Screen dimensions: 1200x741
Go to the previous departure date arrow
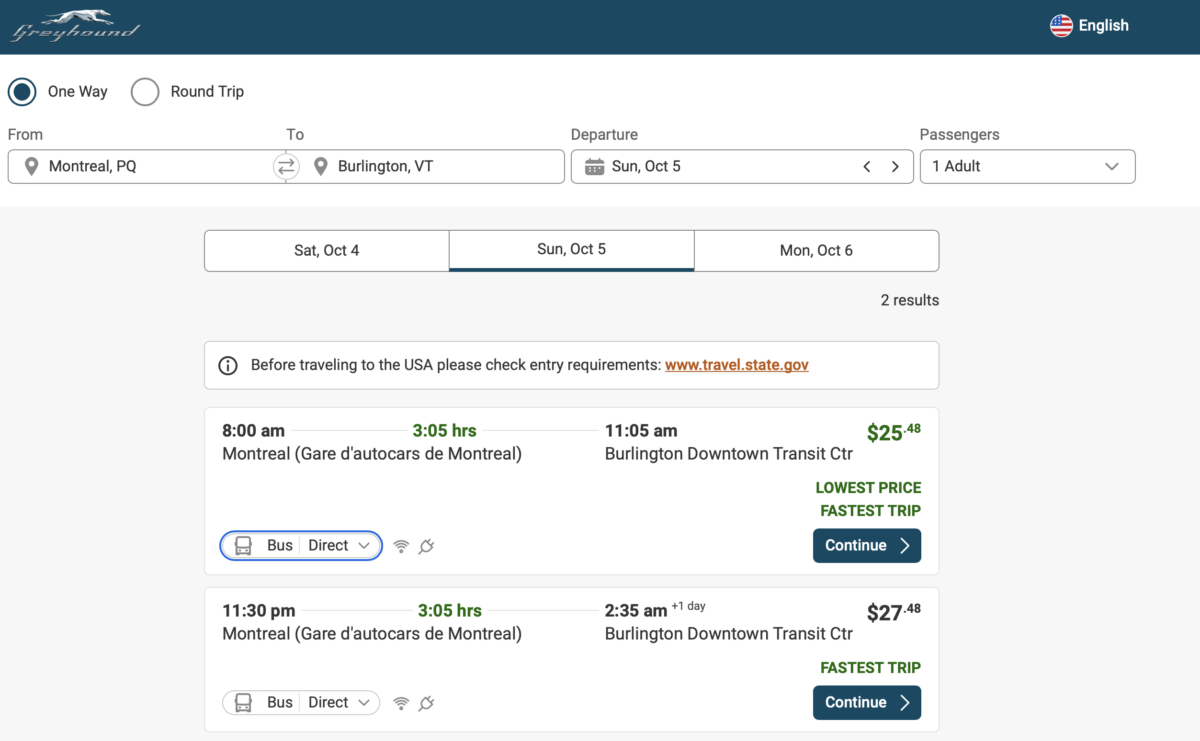point(867,167)
